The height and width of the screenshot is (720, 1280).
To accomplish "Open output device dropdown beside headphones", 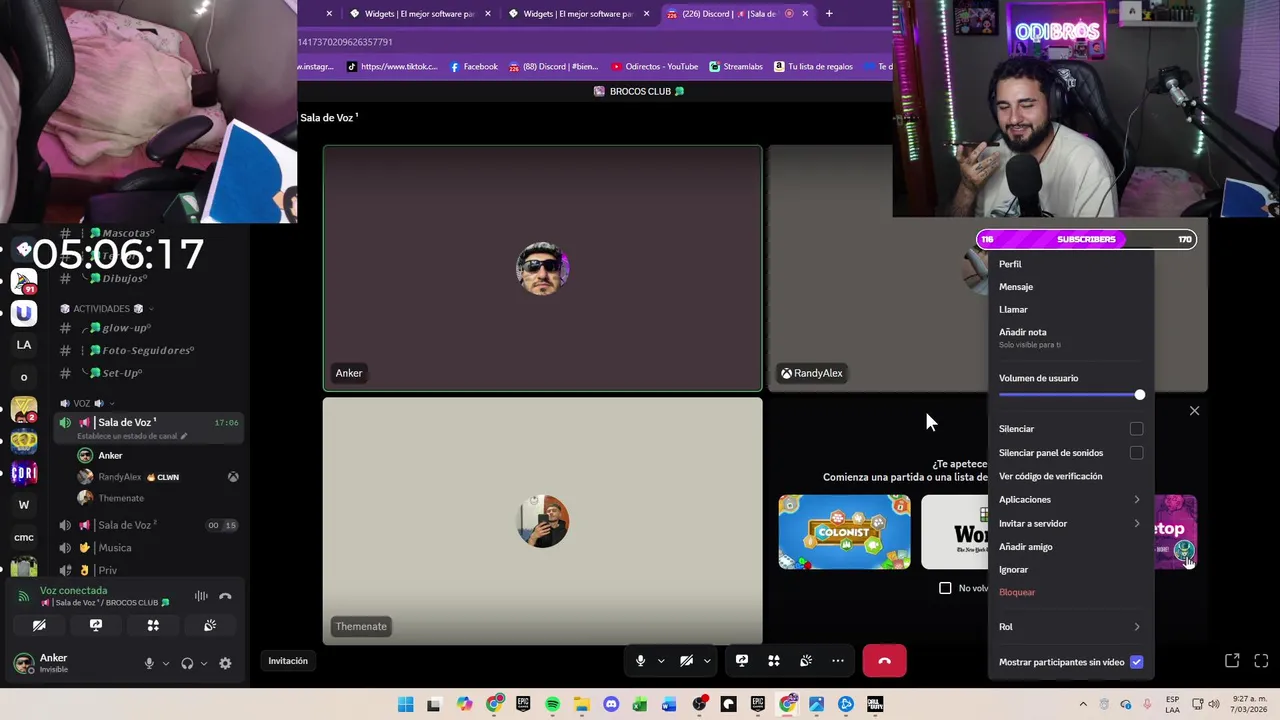I will tap(204, 663).
